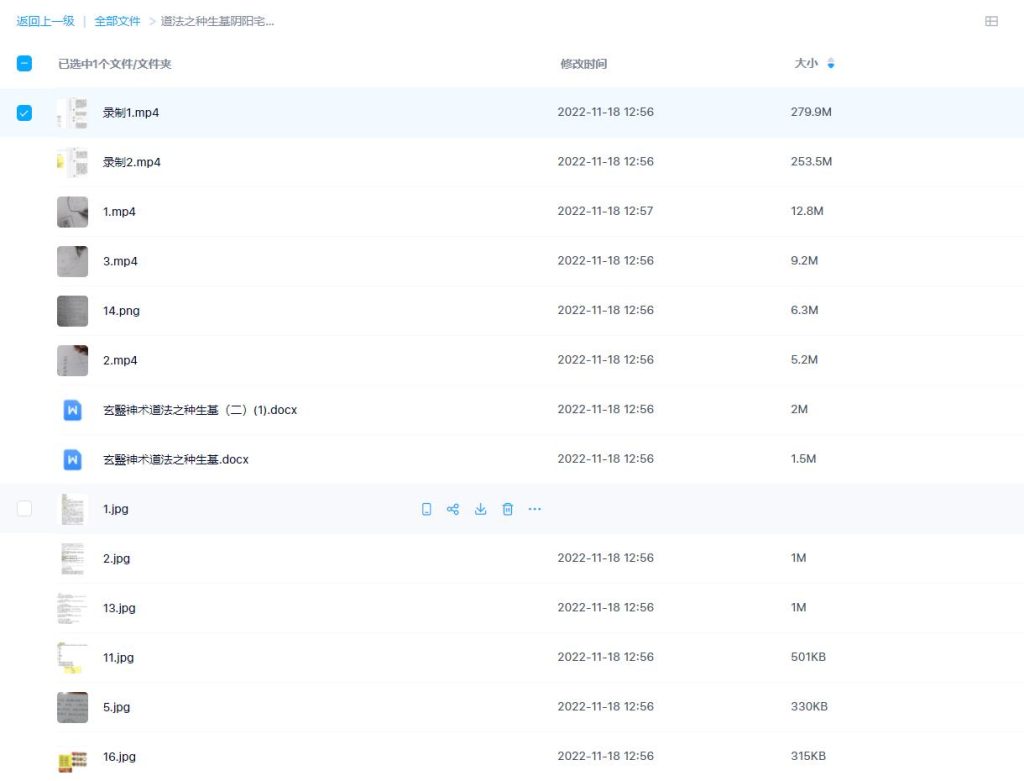Delete 1.jpg with the trash icon
The width and height of the screenshot is (1024, 781).
pyautogui.click(x=507, y=509)
